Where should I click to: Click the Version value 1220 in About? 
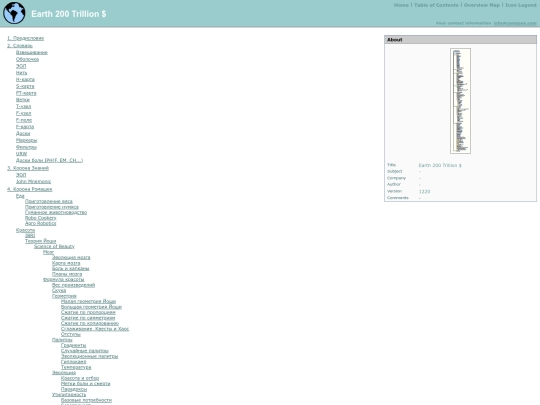[x=424, y=191]
